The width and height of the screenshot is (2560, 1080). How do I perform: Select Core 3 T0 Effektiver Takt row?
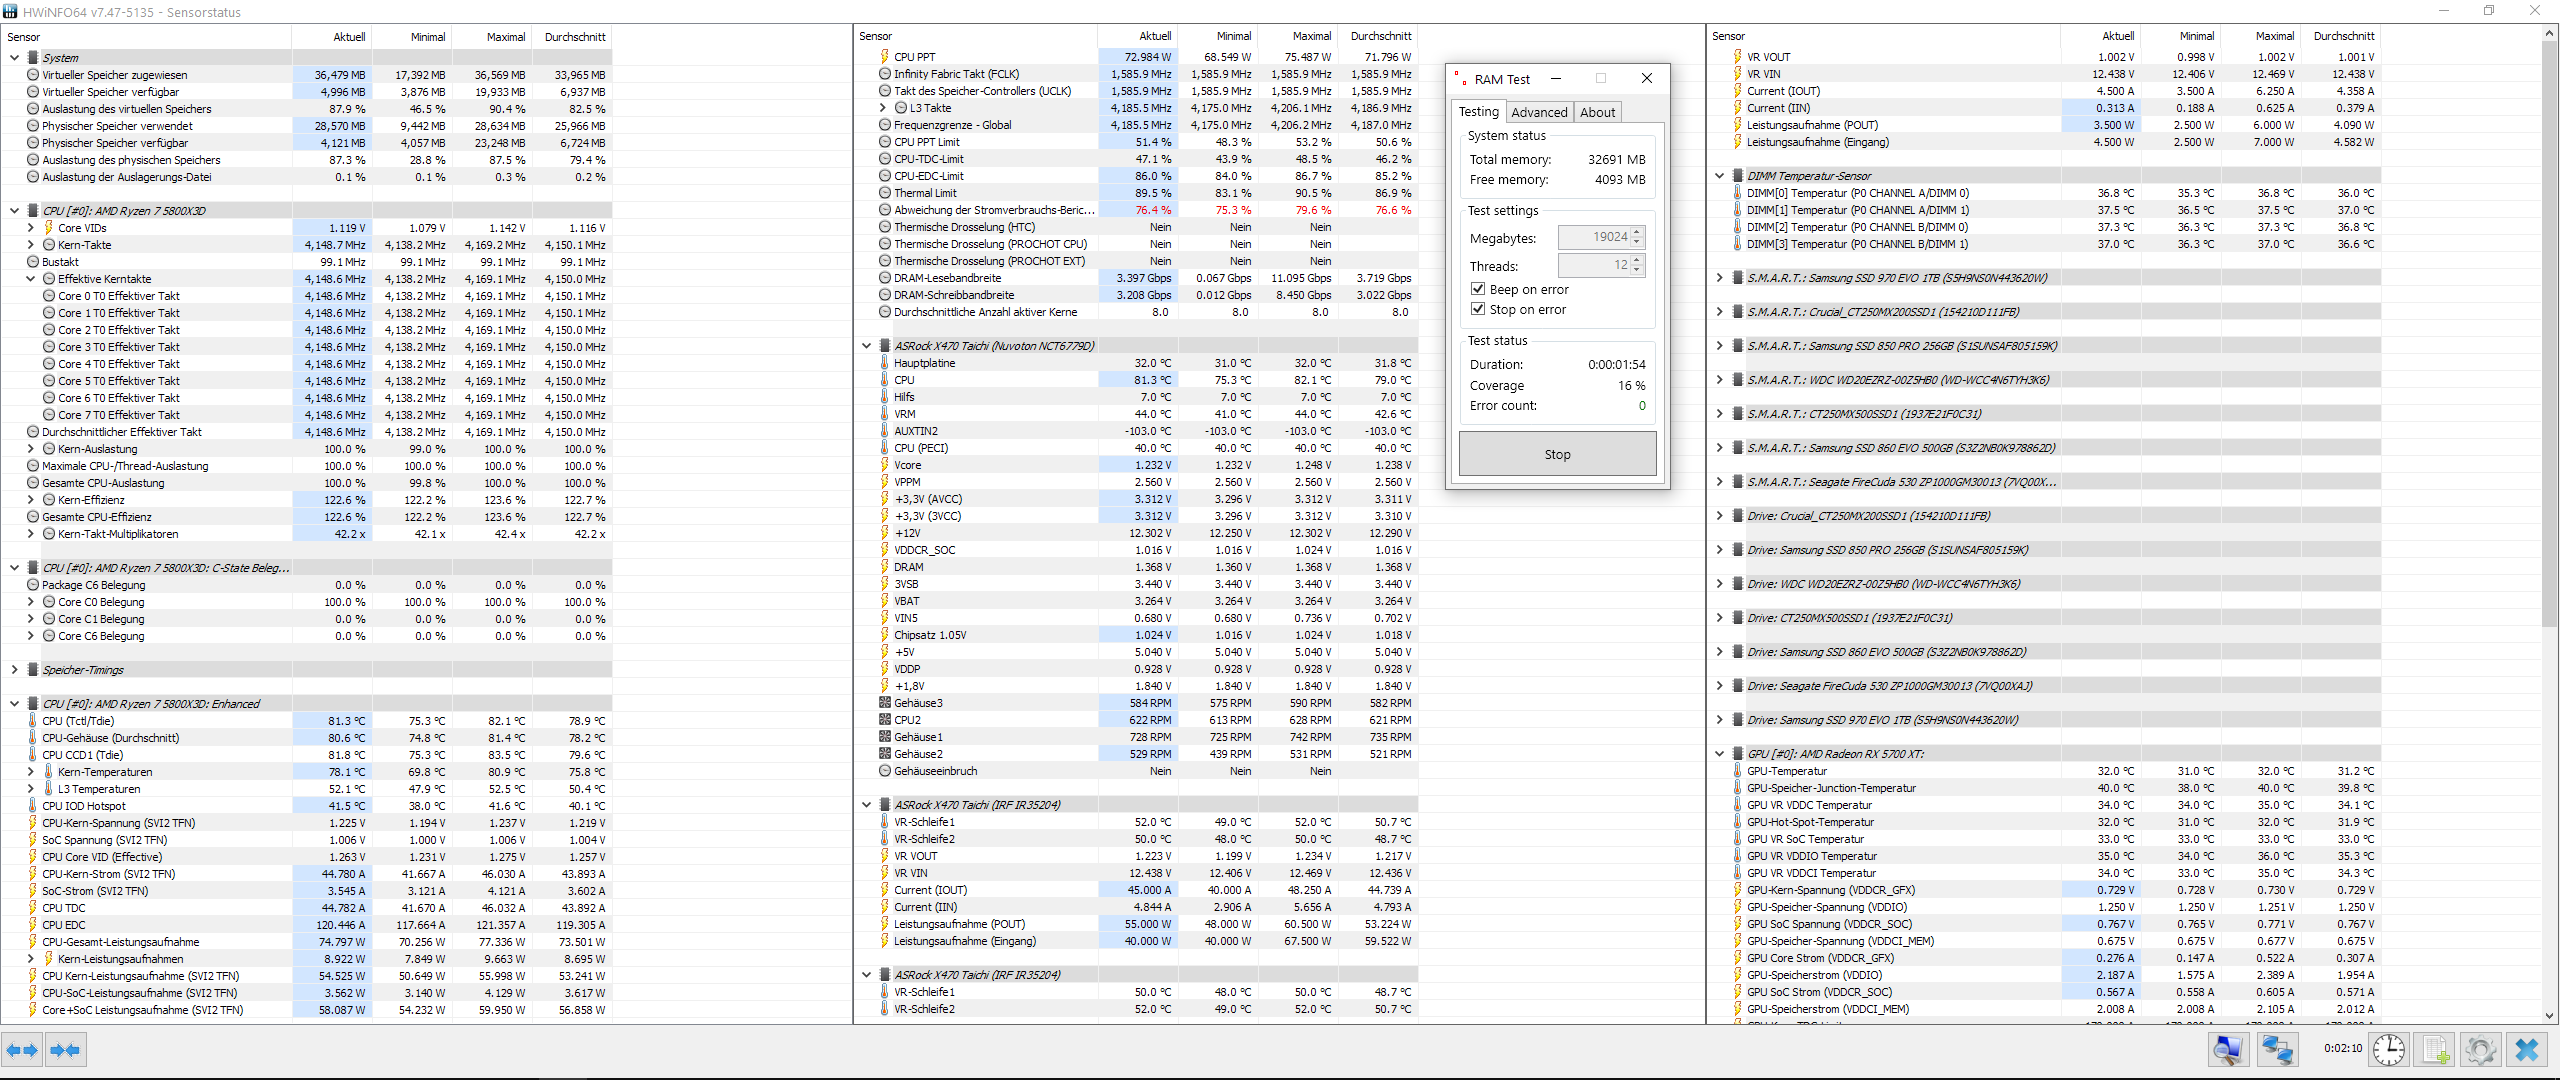[x=306, y=346]
